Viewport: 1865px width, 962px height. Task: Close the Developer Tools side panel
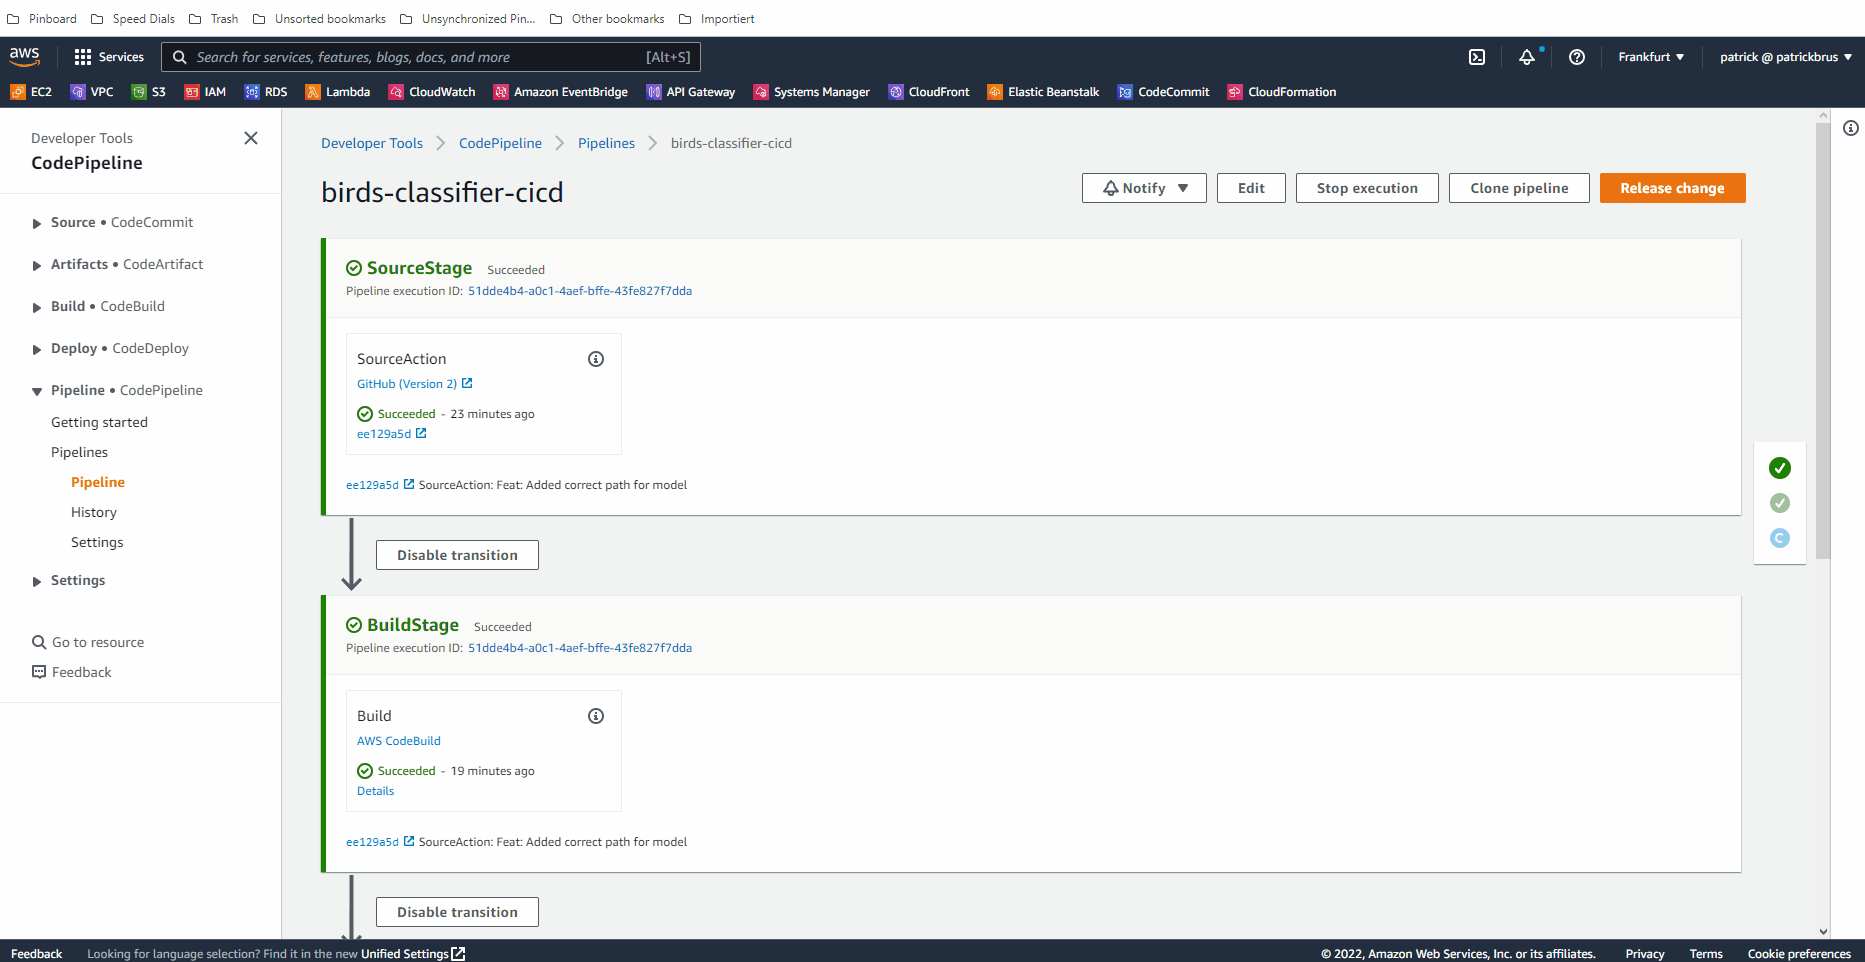click(251, 138)
